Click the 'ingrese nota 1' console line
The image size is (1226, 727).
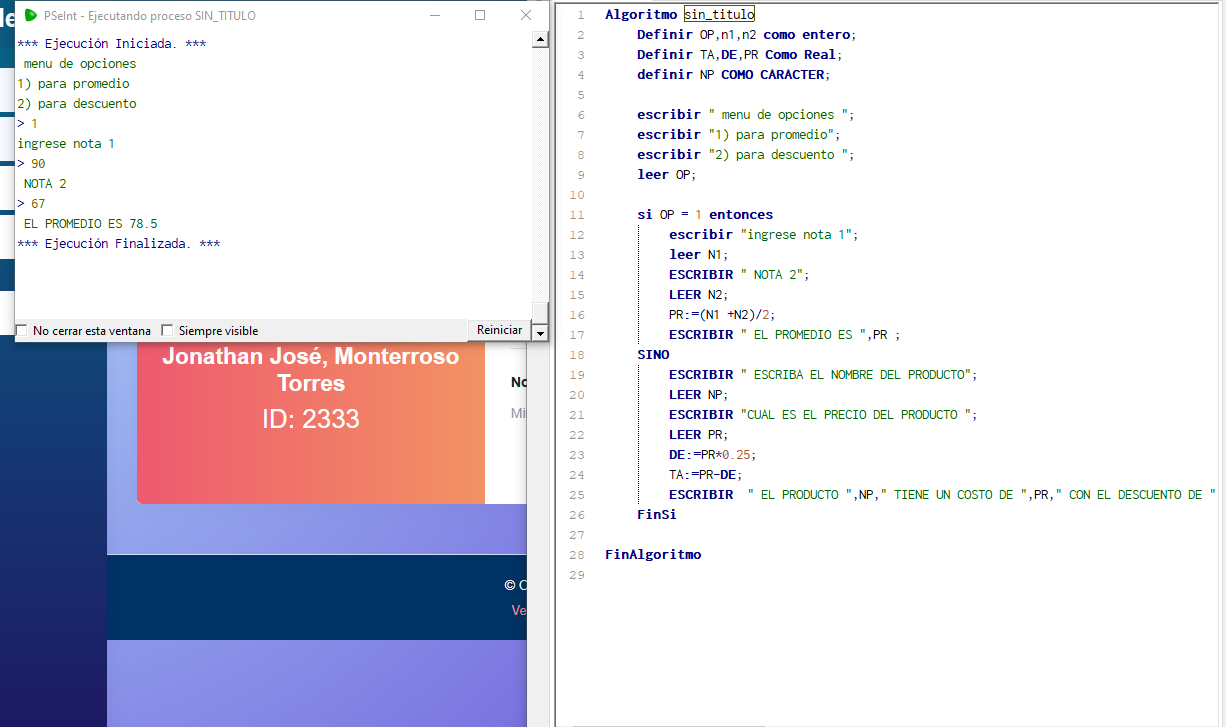66,144
